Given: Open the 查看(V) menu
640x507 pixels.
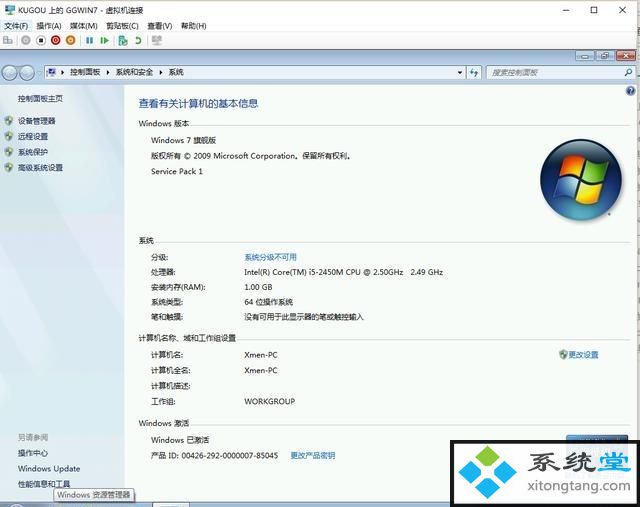Looking at the screenshot, I should [160, 26].
